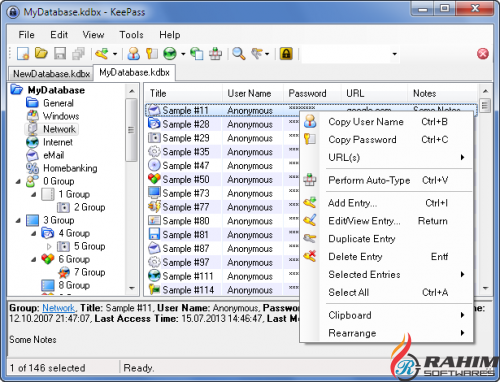Click the entry list scroll up arrow
The image size is (500, 382).
(x=485, y=91)
